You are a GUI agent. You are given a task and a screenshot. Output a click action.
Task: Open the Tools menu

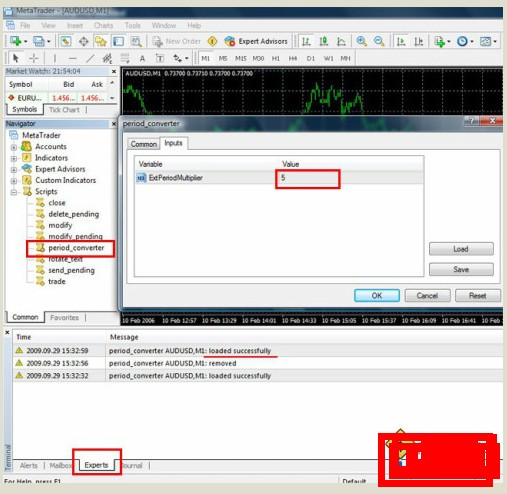133,26
